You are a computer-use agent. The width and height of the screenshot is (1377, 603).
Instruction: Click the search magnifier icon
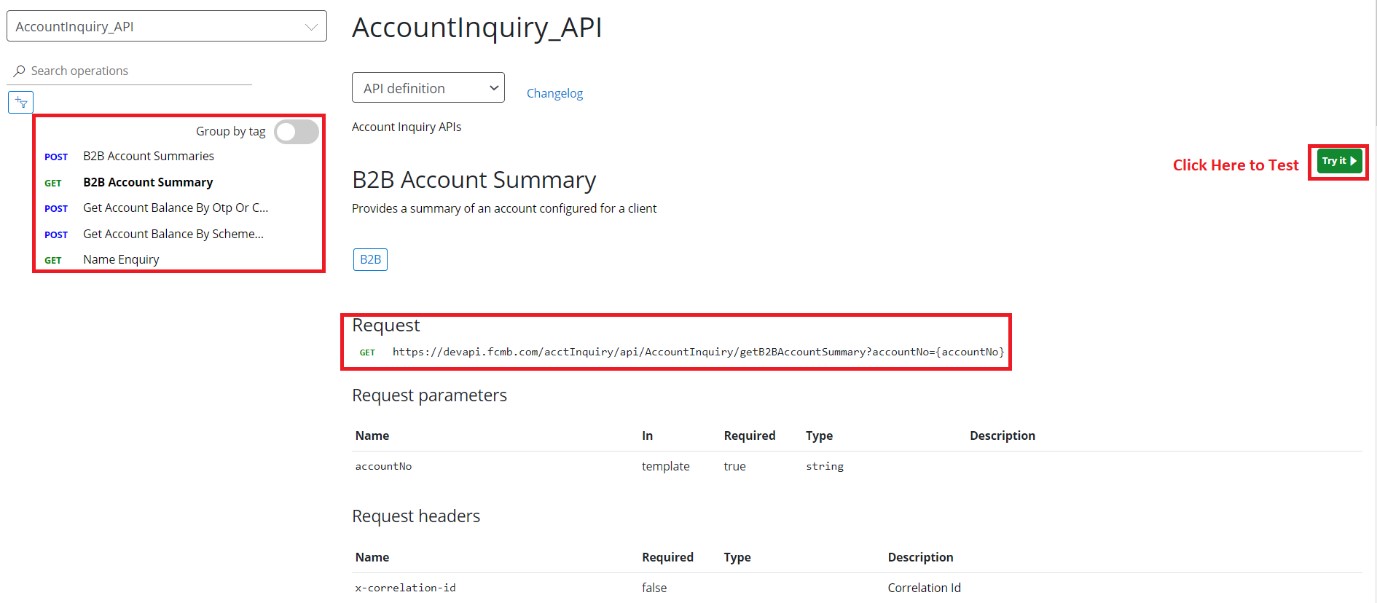pyautogui.click(x=19, y=71)
